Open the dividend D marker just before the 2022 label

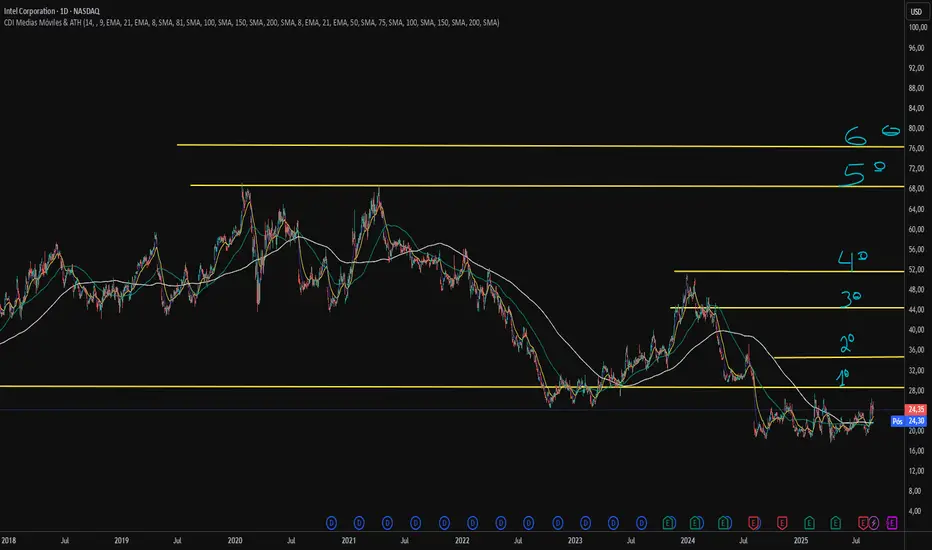(444, 523)
